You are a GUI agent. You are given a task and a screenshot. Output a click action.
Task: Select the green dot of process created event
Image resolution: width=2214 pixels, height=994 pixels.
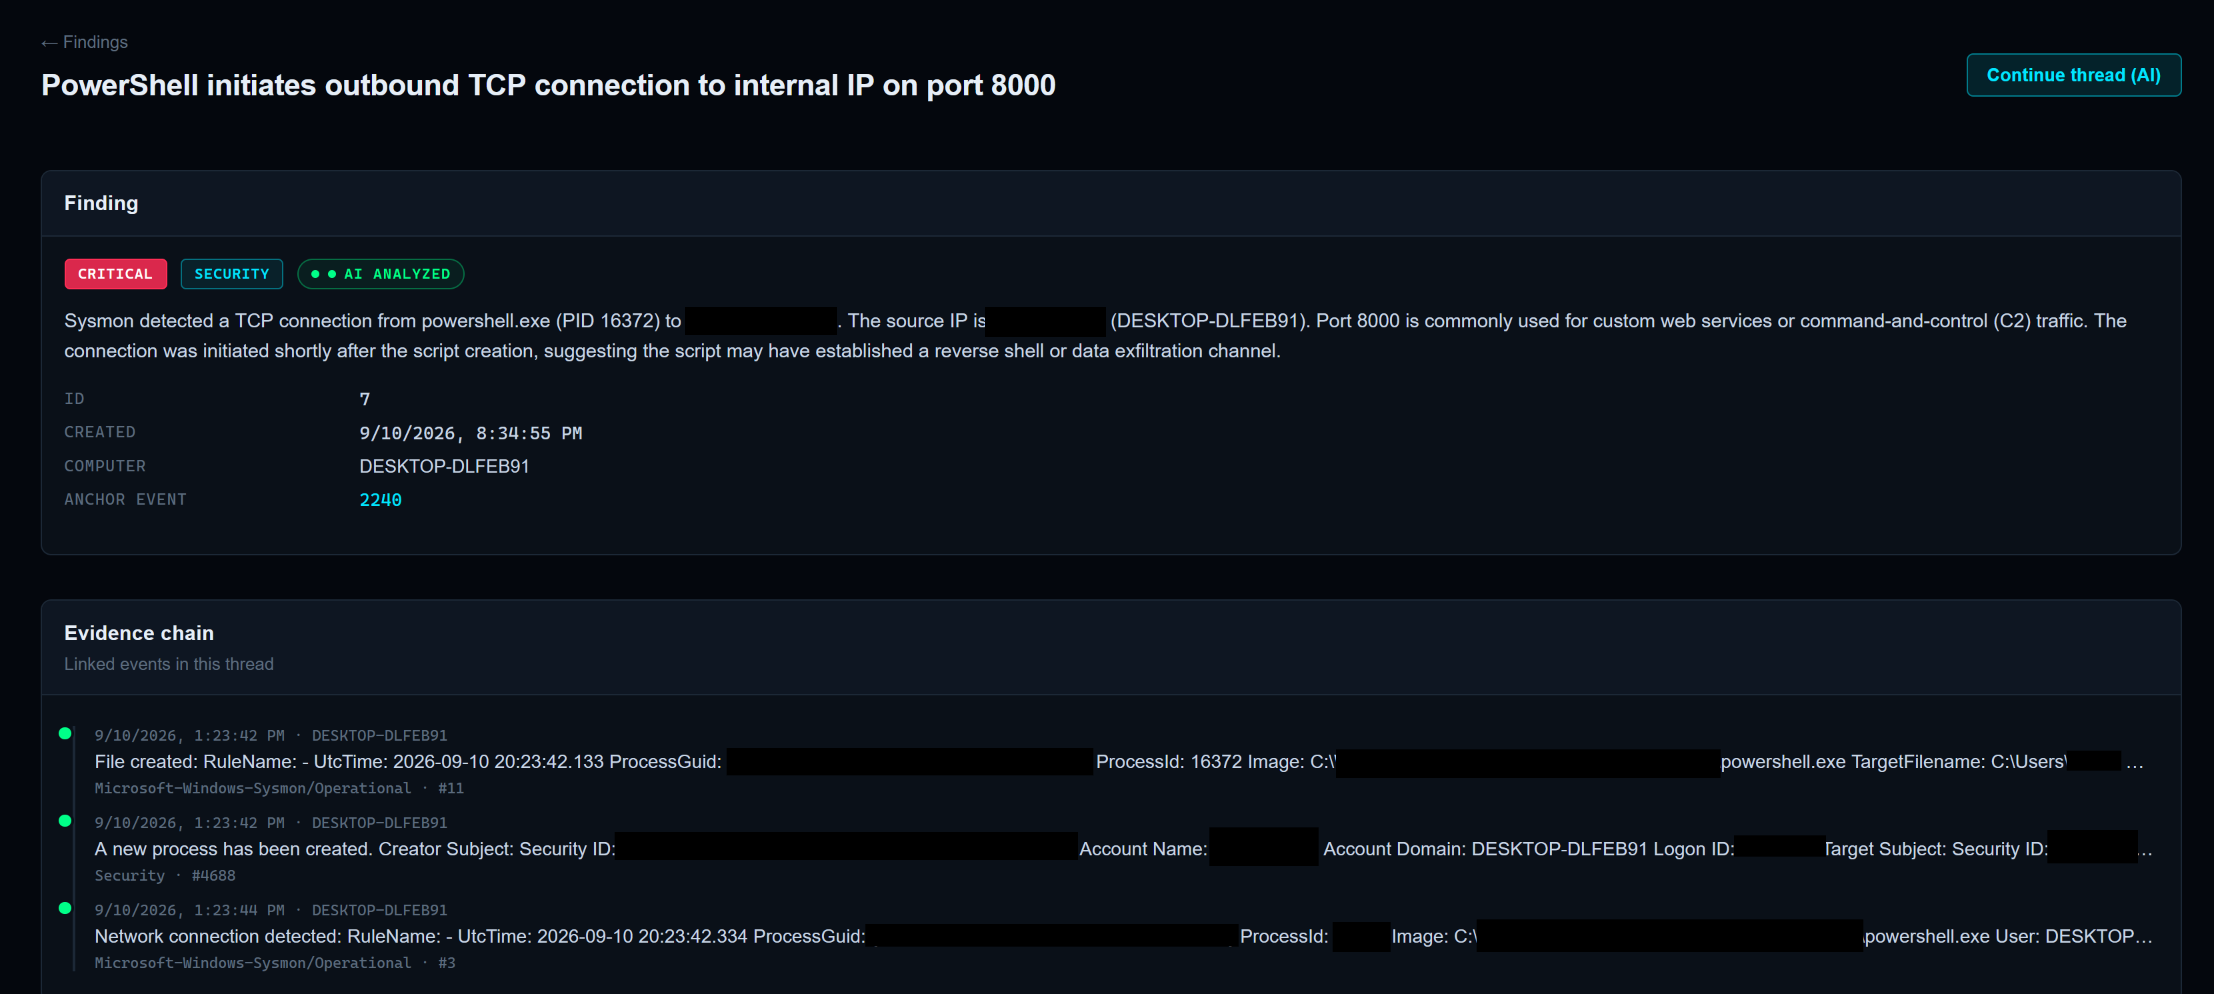(65, 821)
